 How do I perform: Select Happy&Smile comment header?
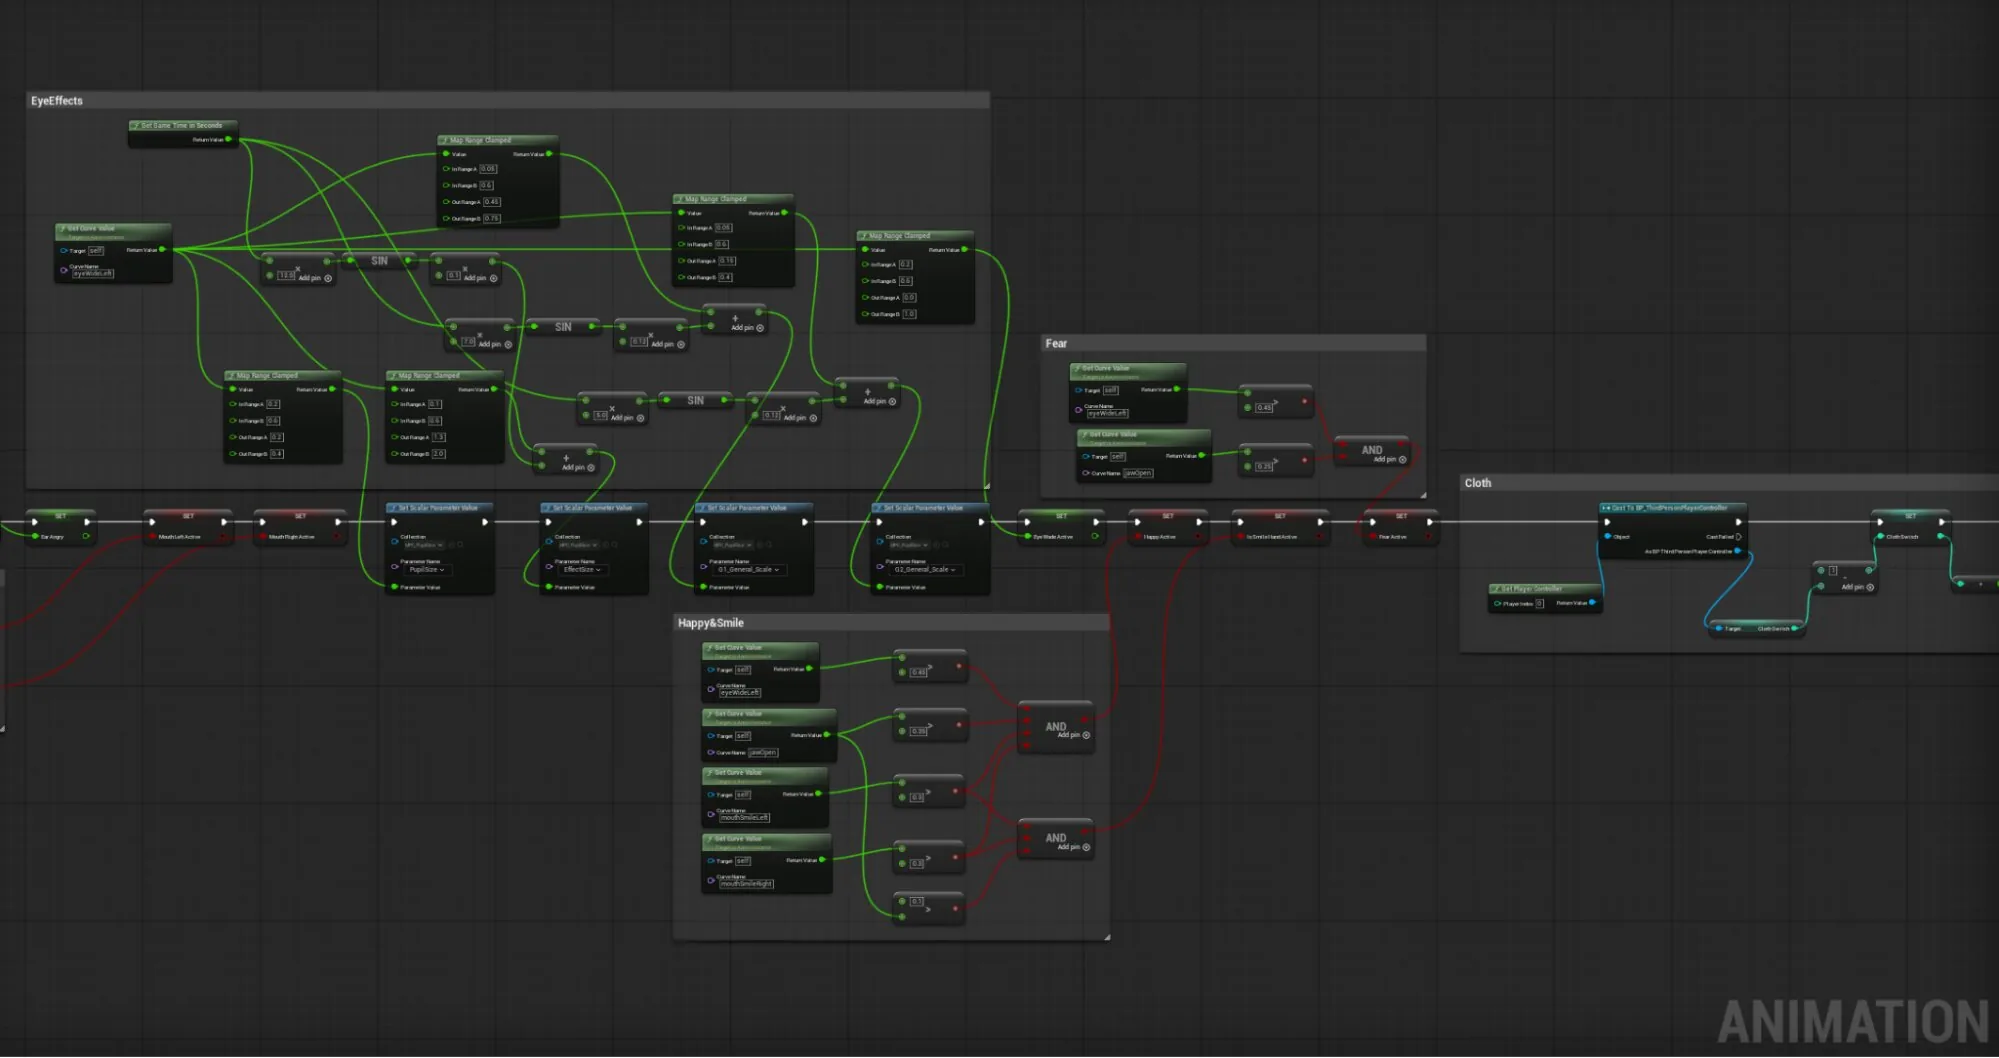pos(892,623)
